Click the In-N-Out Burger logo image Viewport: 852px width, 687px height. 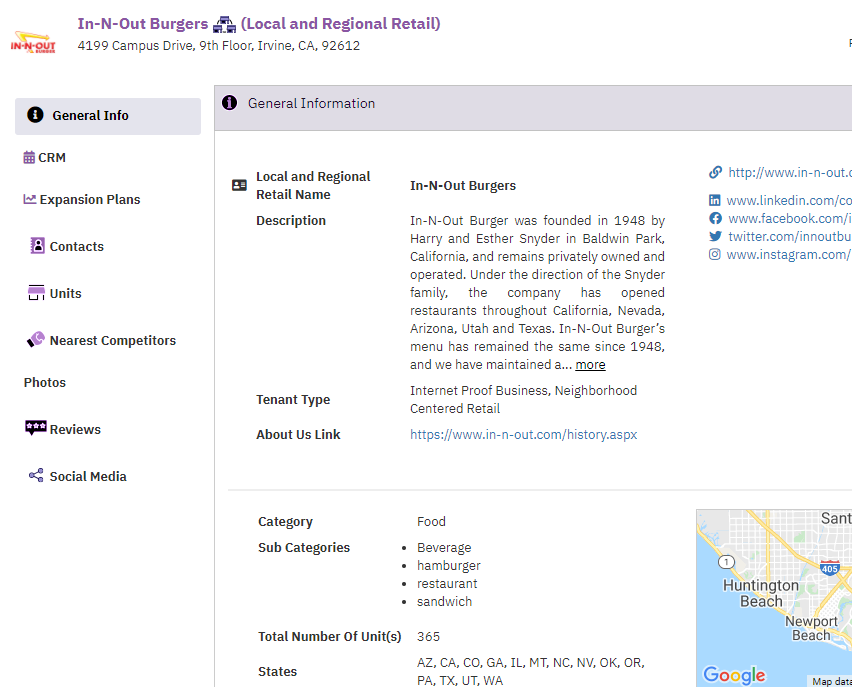pos(33,42)
